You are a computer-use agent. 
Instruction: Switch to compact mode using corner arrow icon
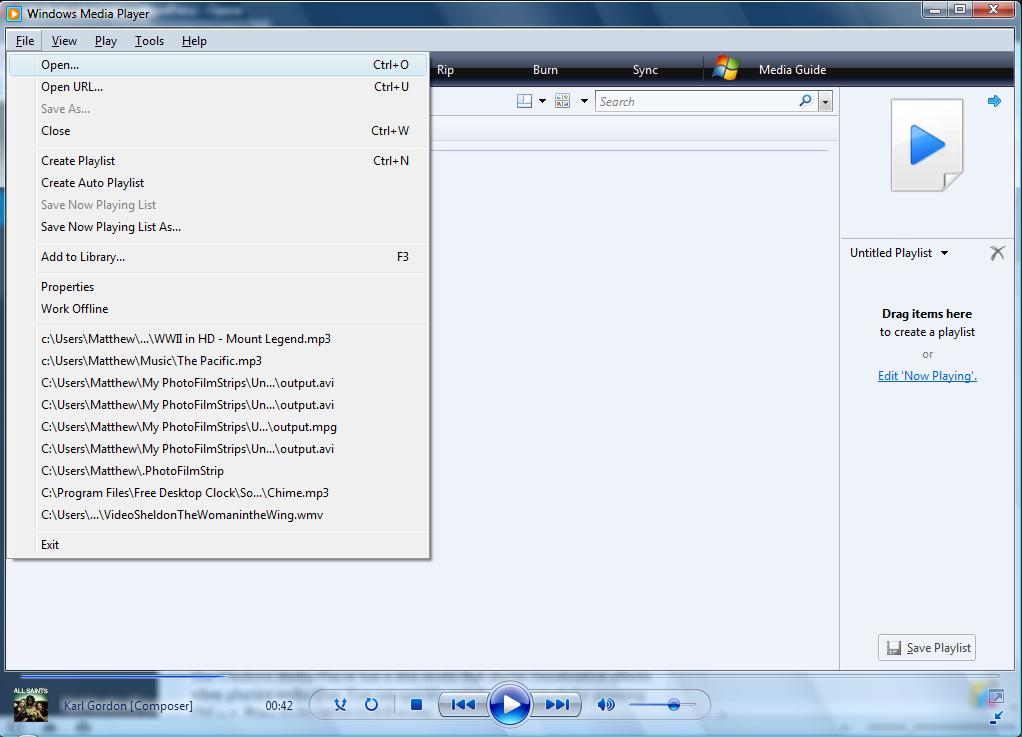pos(996,718)
